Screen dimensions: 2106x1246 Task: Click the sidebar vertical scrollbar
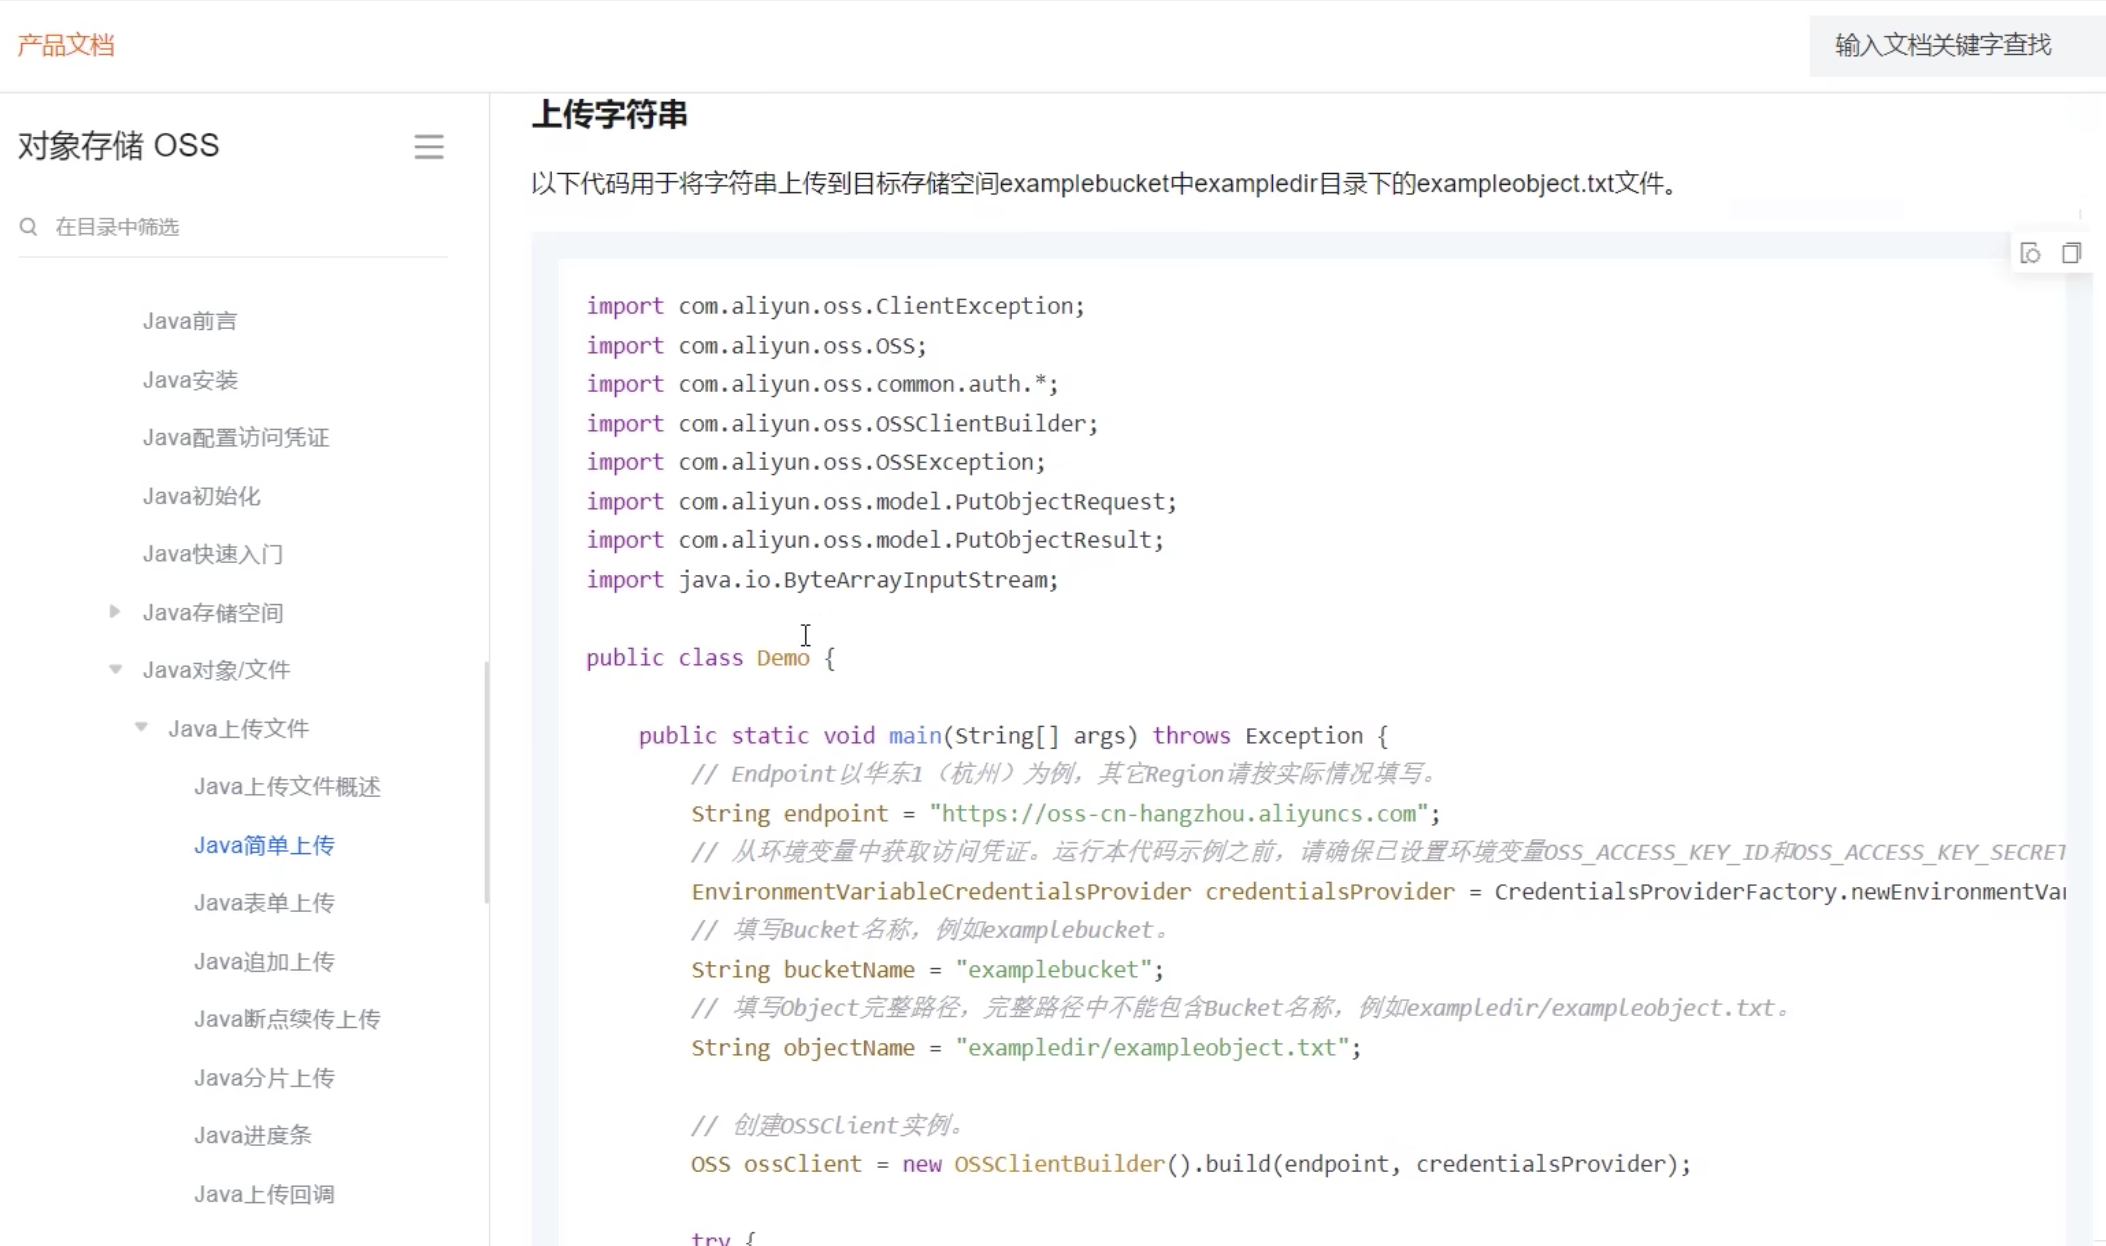click(486, 780)
